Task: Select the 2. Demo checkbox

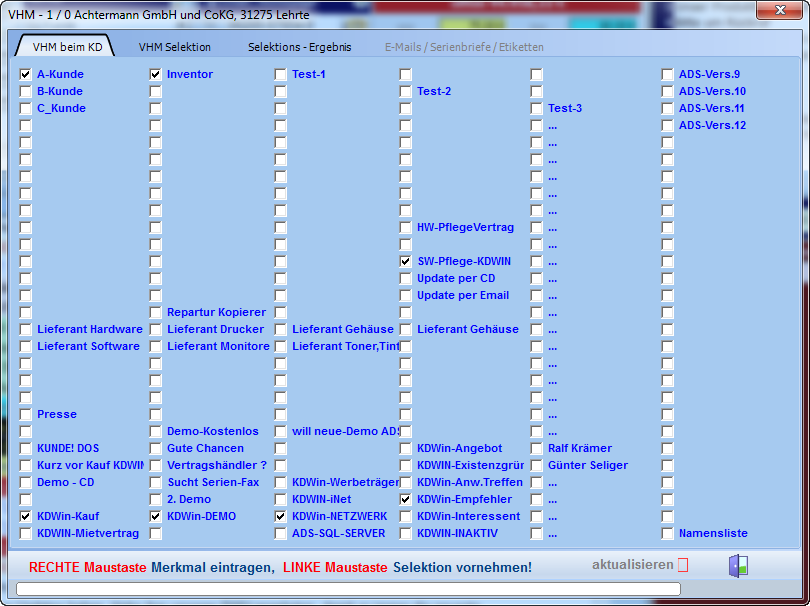Action: pyautogui.click(x=155, y=500)
